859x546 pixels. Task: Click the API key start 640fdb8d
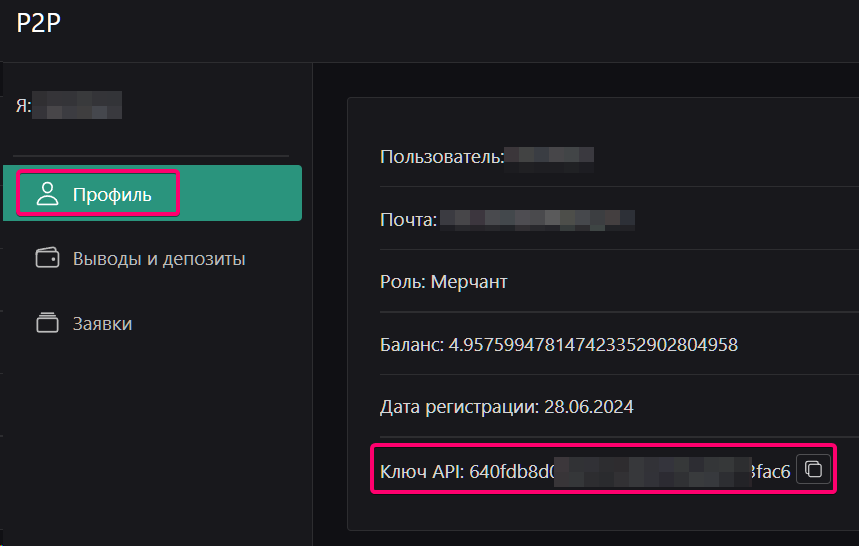510,471
